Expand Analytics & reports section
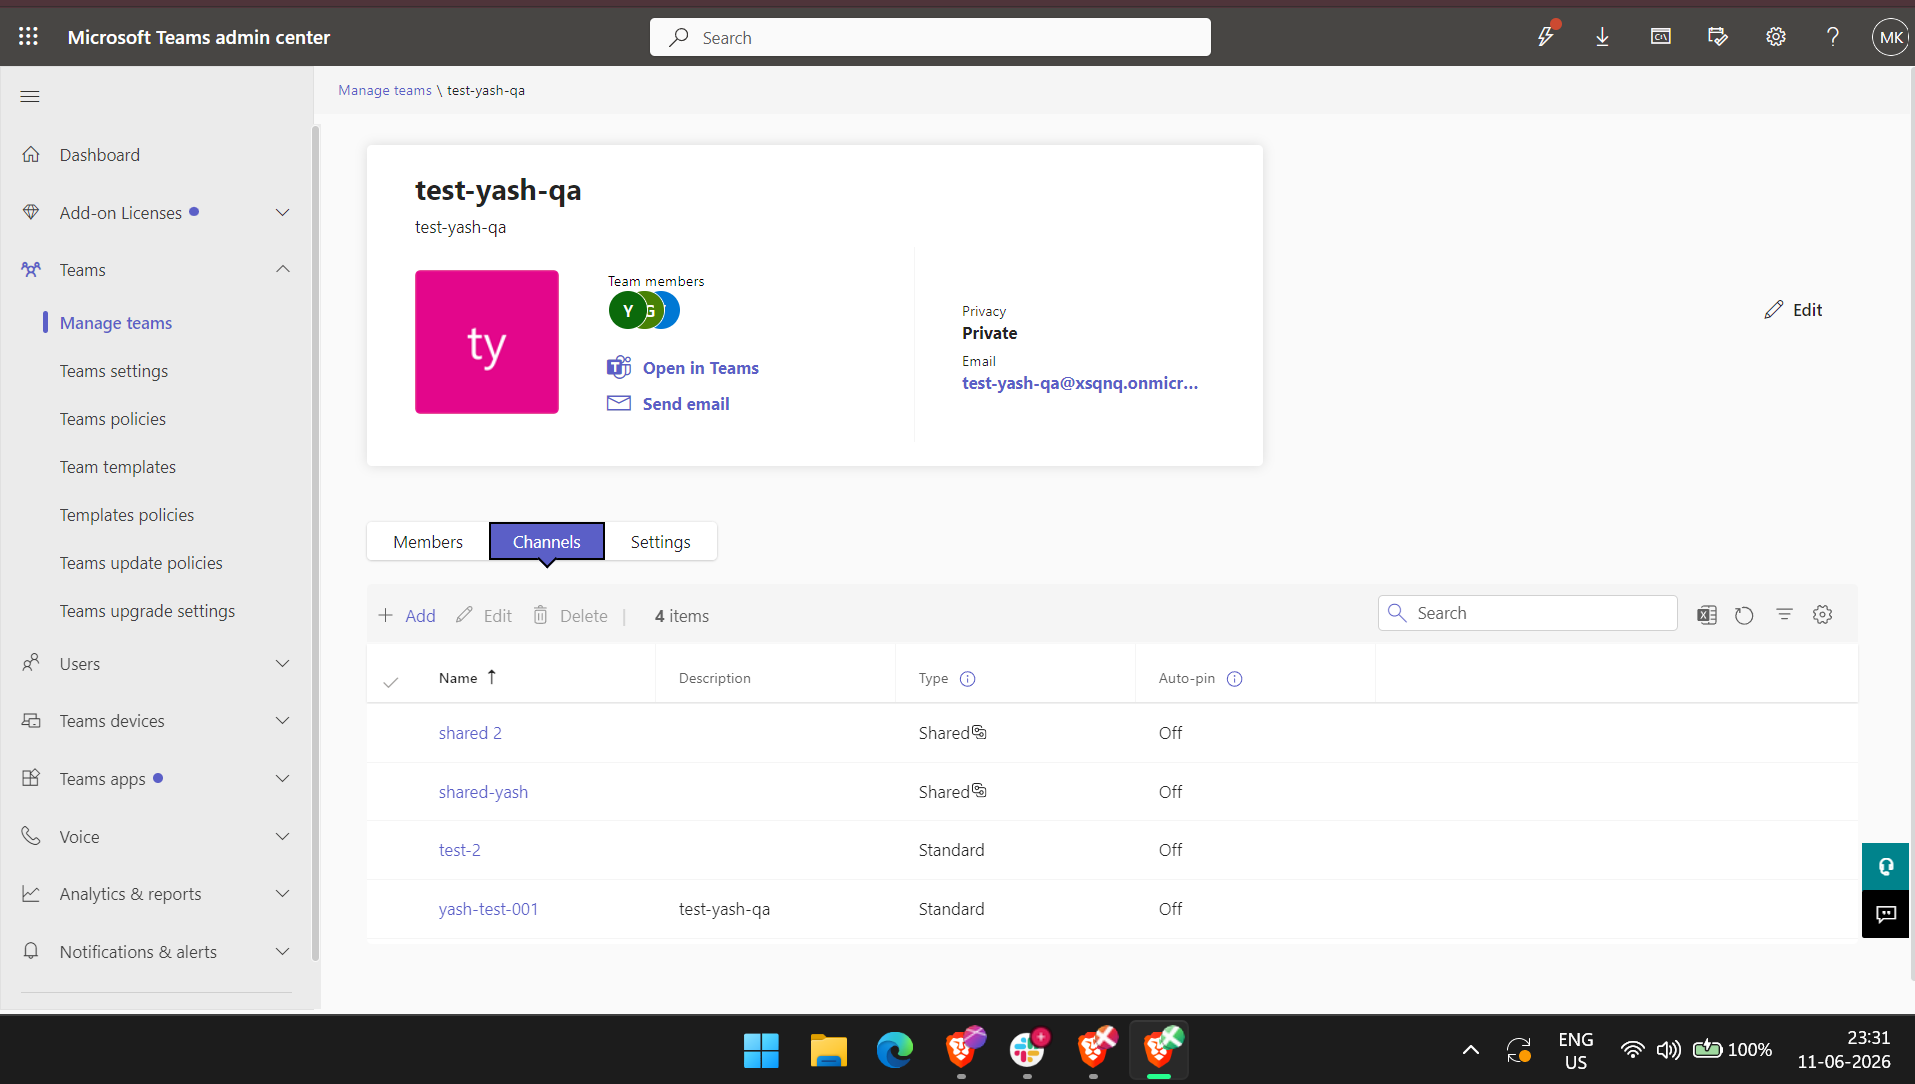 click(x=283, y=894)
